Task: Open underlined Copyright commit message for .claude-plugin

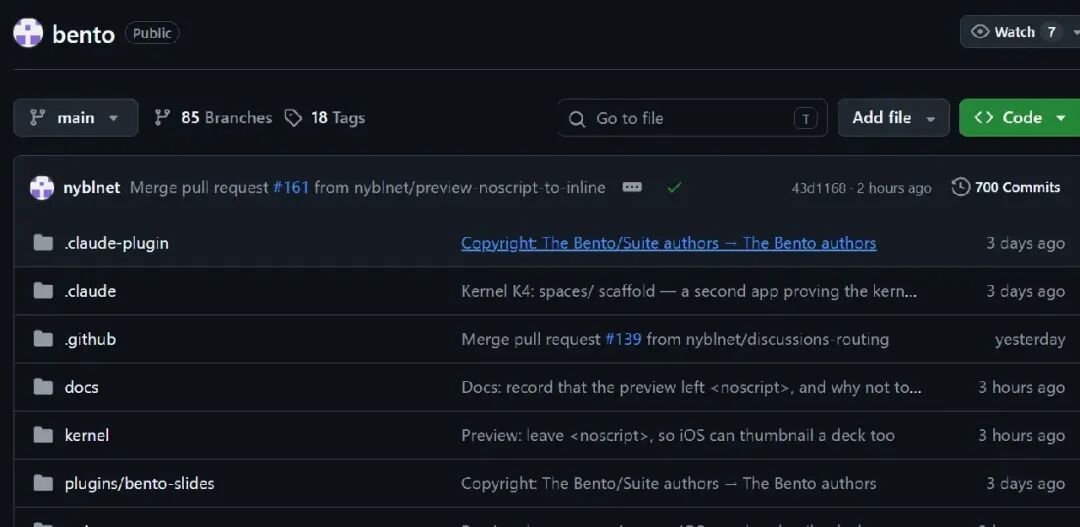Action: (x=669, y=243)
